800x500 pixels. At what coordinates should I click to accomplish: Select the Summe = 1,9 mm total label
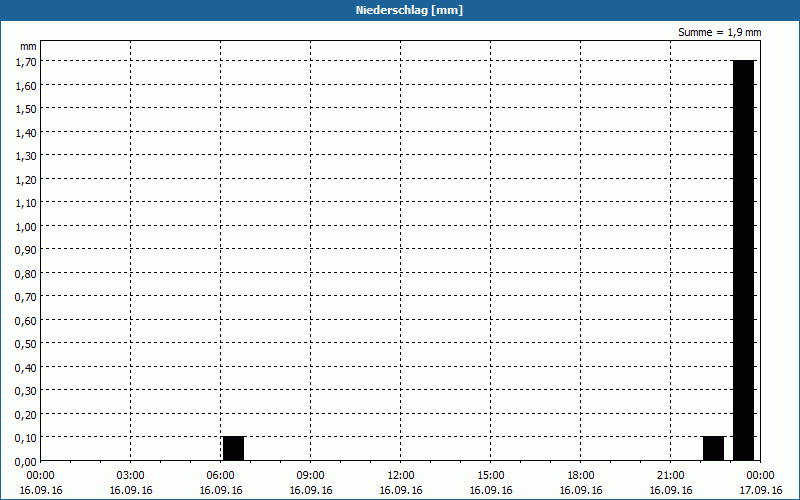point(719,32)
